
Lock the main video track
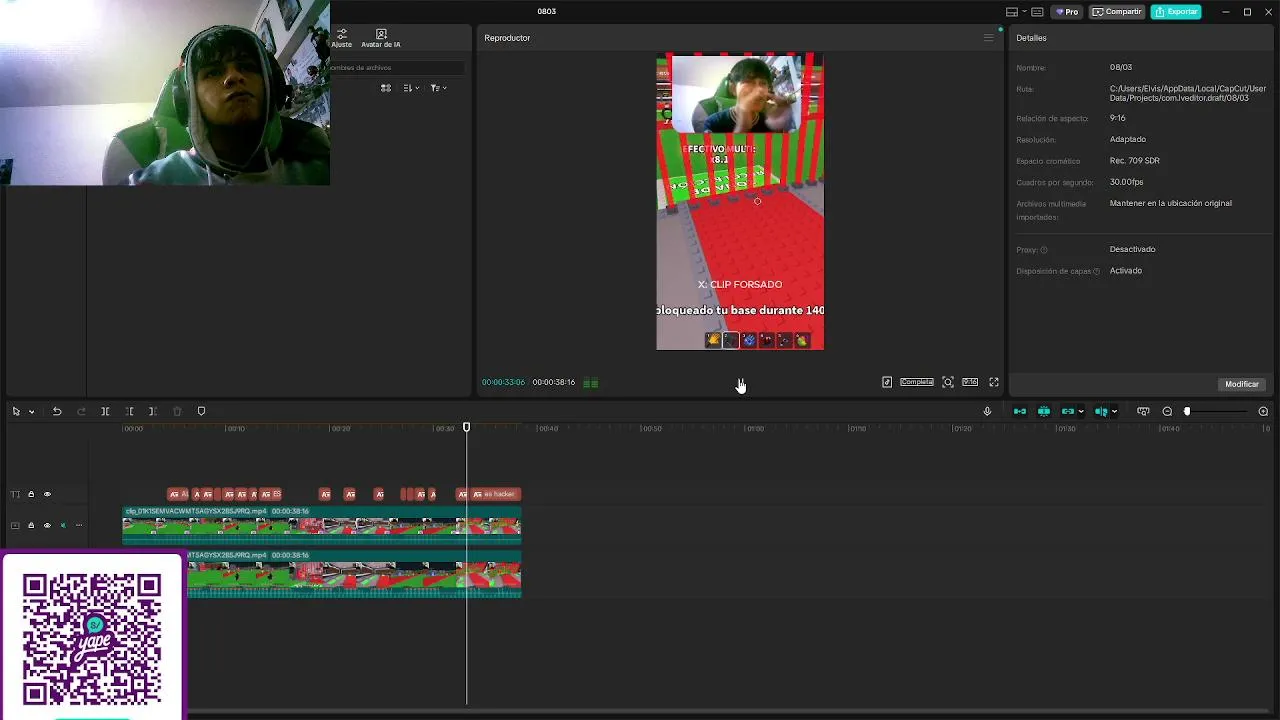pyautogui.click(x=31, y=525)
